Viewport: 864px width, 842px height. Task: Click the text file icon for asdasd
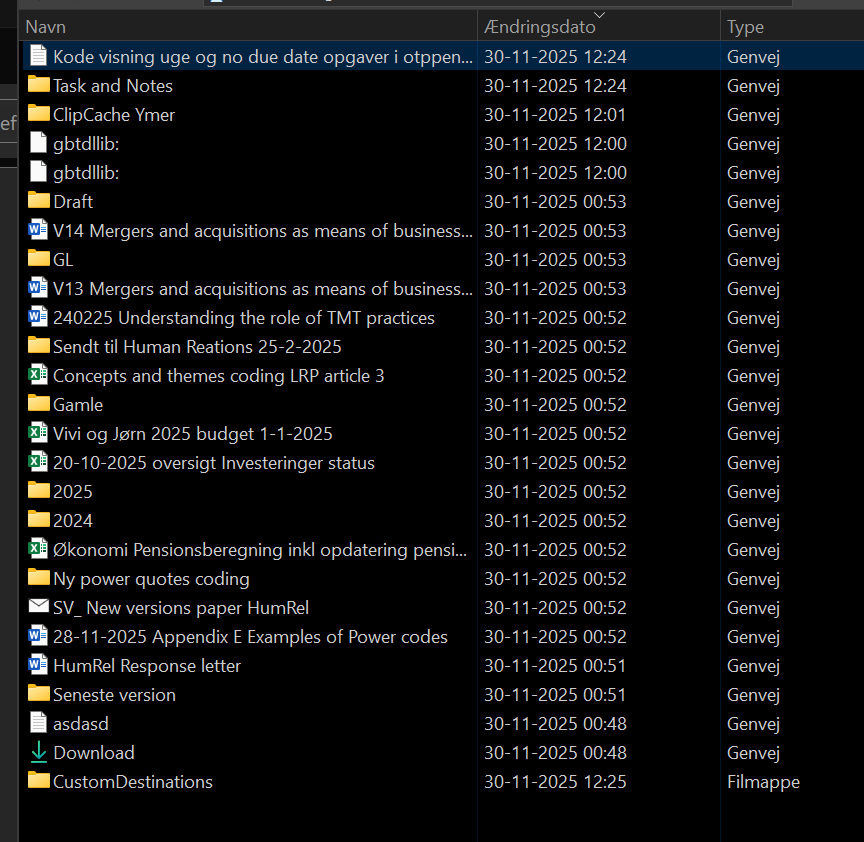coord(38,724)
